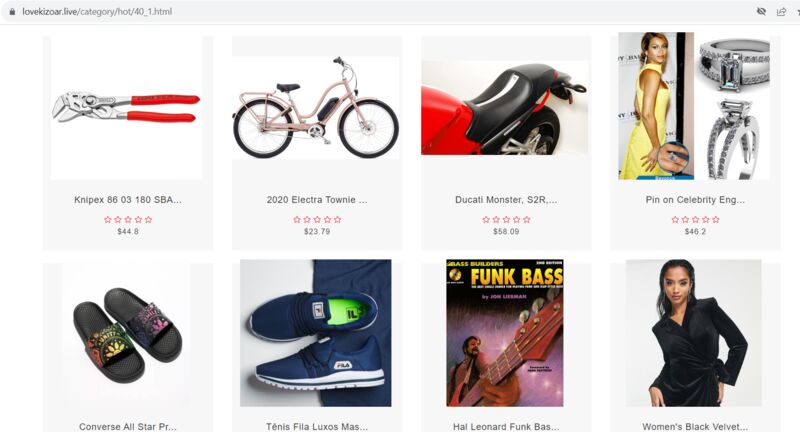Click the 2020 Electra Townie title link
800x432 pixels.
[317, 200]
